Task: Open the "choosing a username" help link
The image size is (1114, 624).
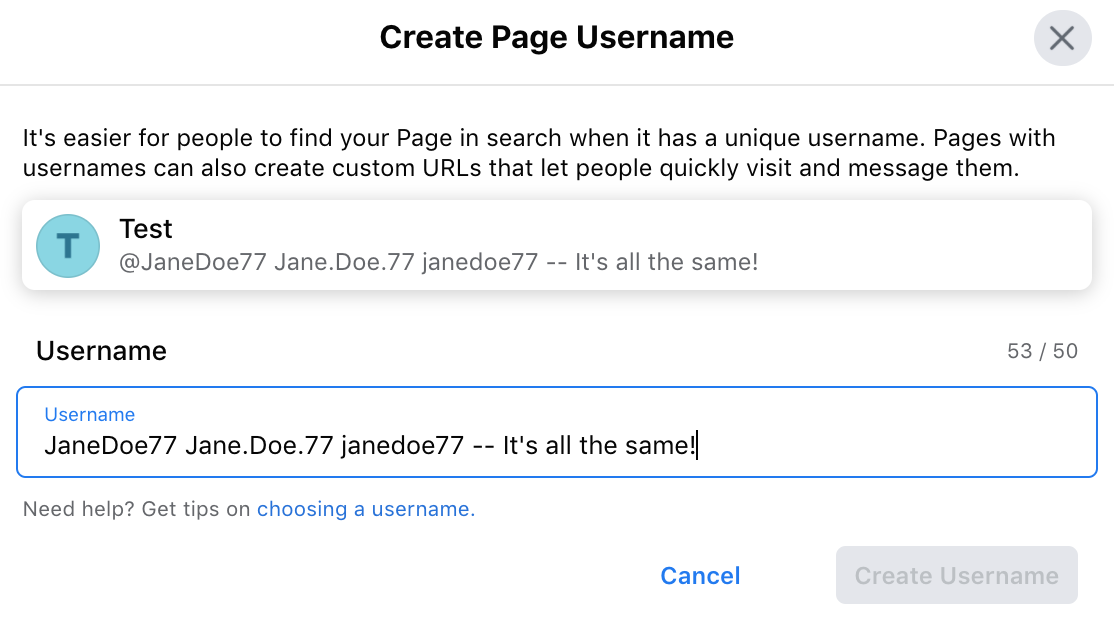Action: [x=365, y=509]
